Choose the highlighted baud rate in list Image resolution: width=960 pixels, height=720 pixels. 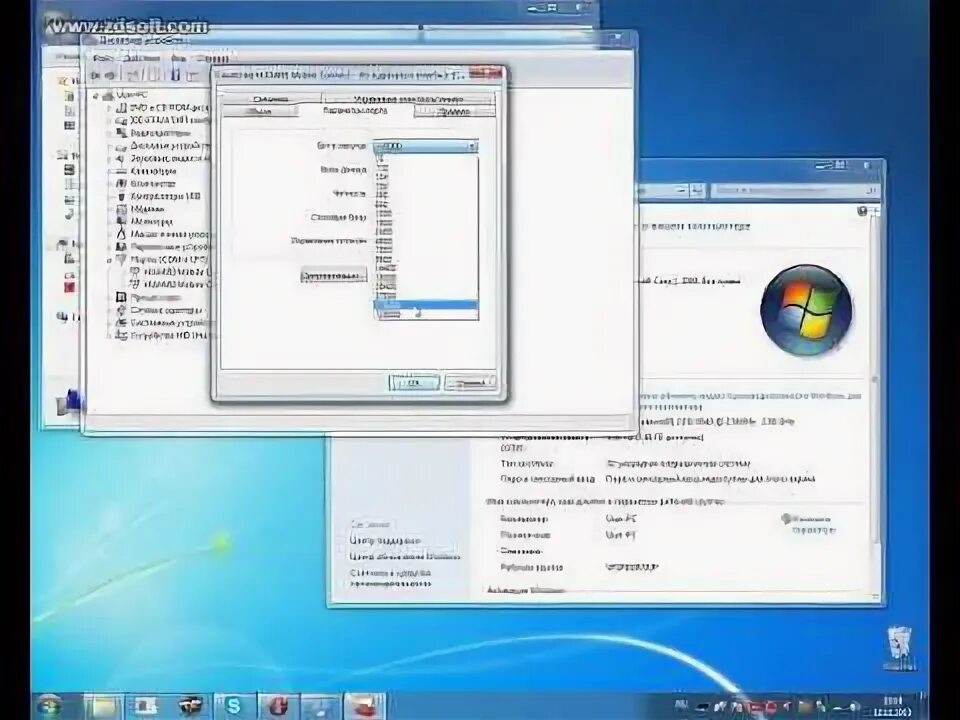426,304
